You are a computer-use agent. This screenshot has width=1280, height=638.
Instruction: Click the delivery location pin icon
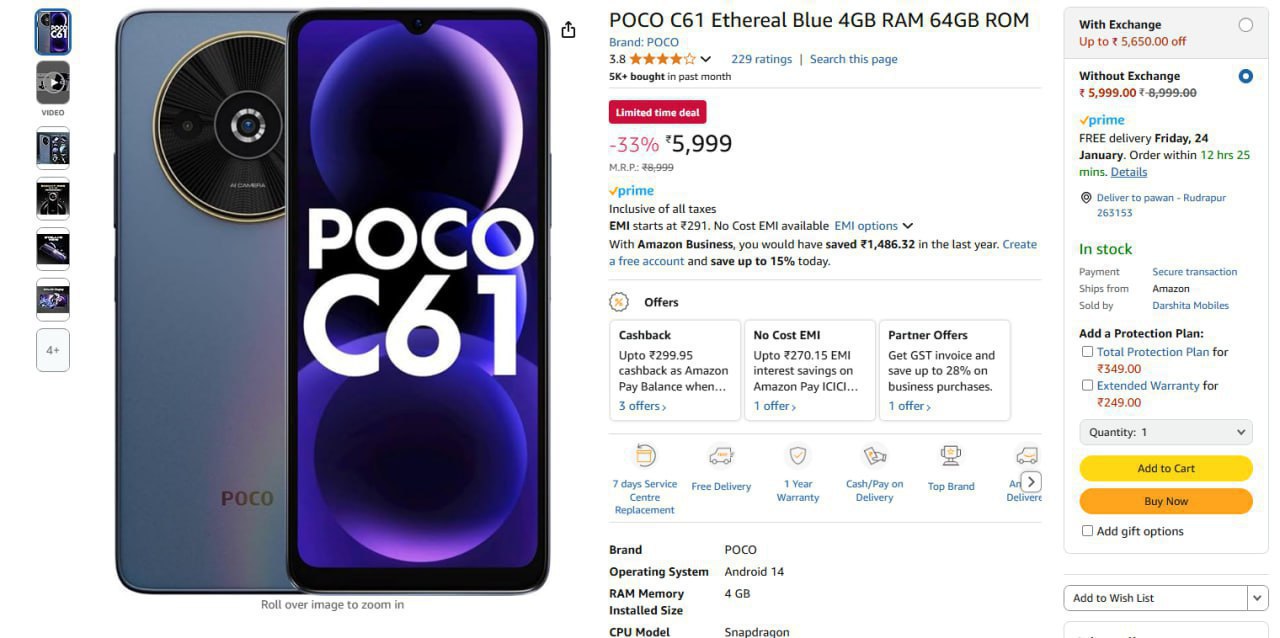(x=1086, y=198)
